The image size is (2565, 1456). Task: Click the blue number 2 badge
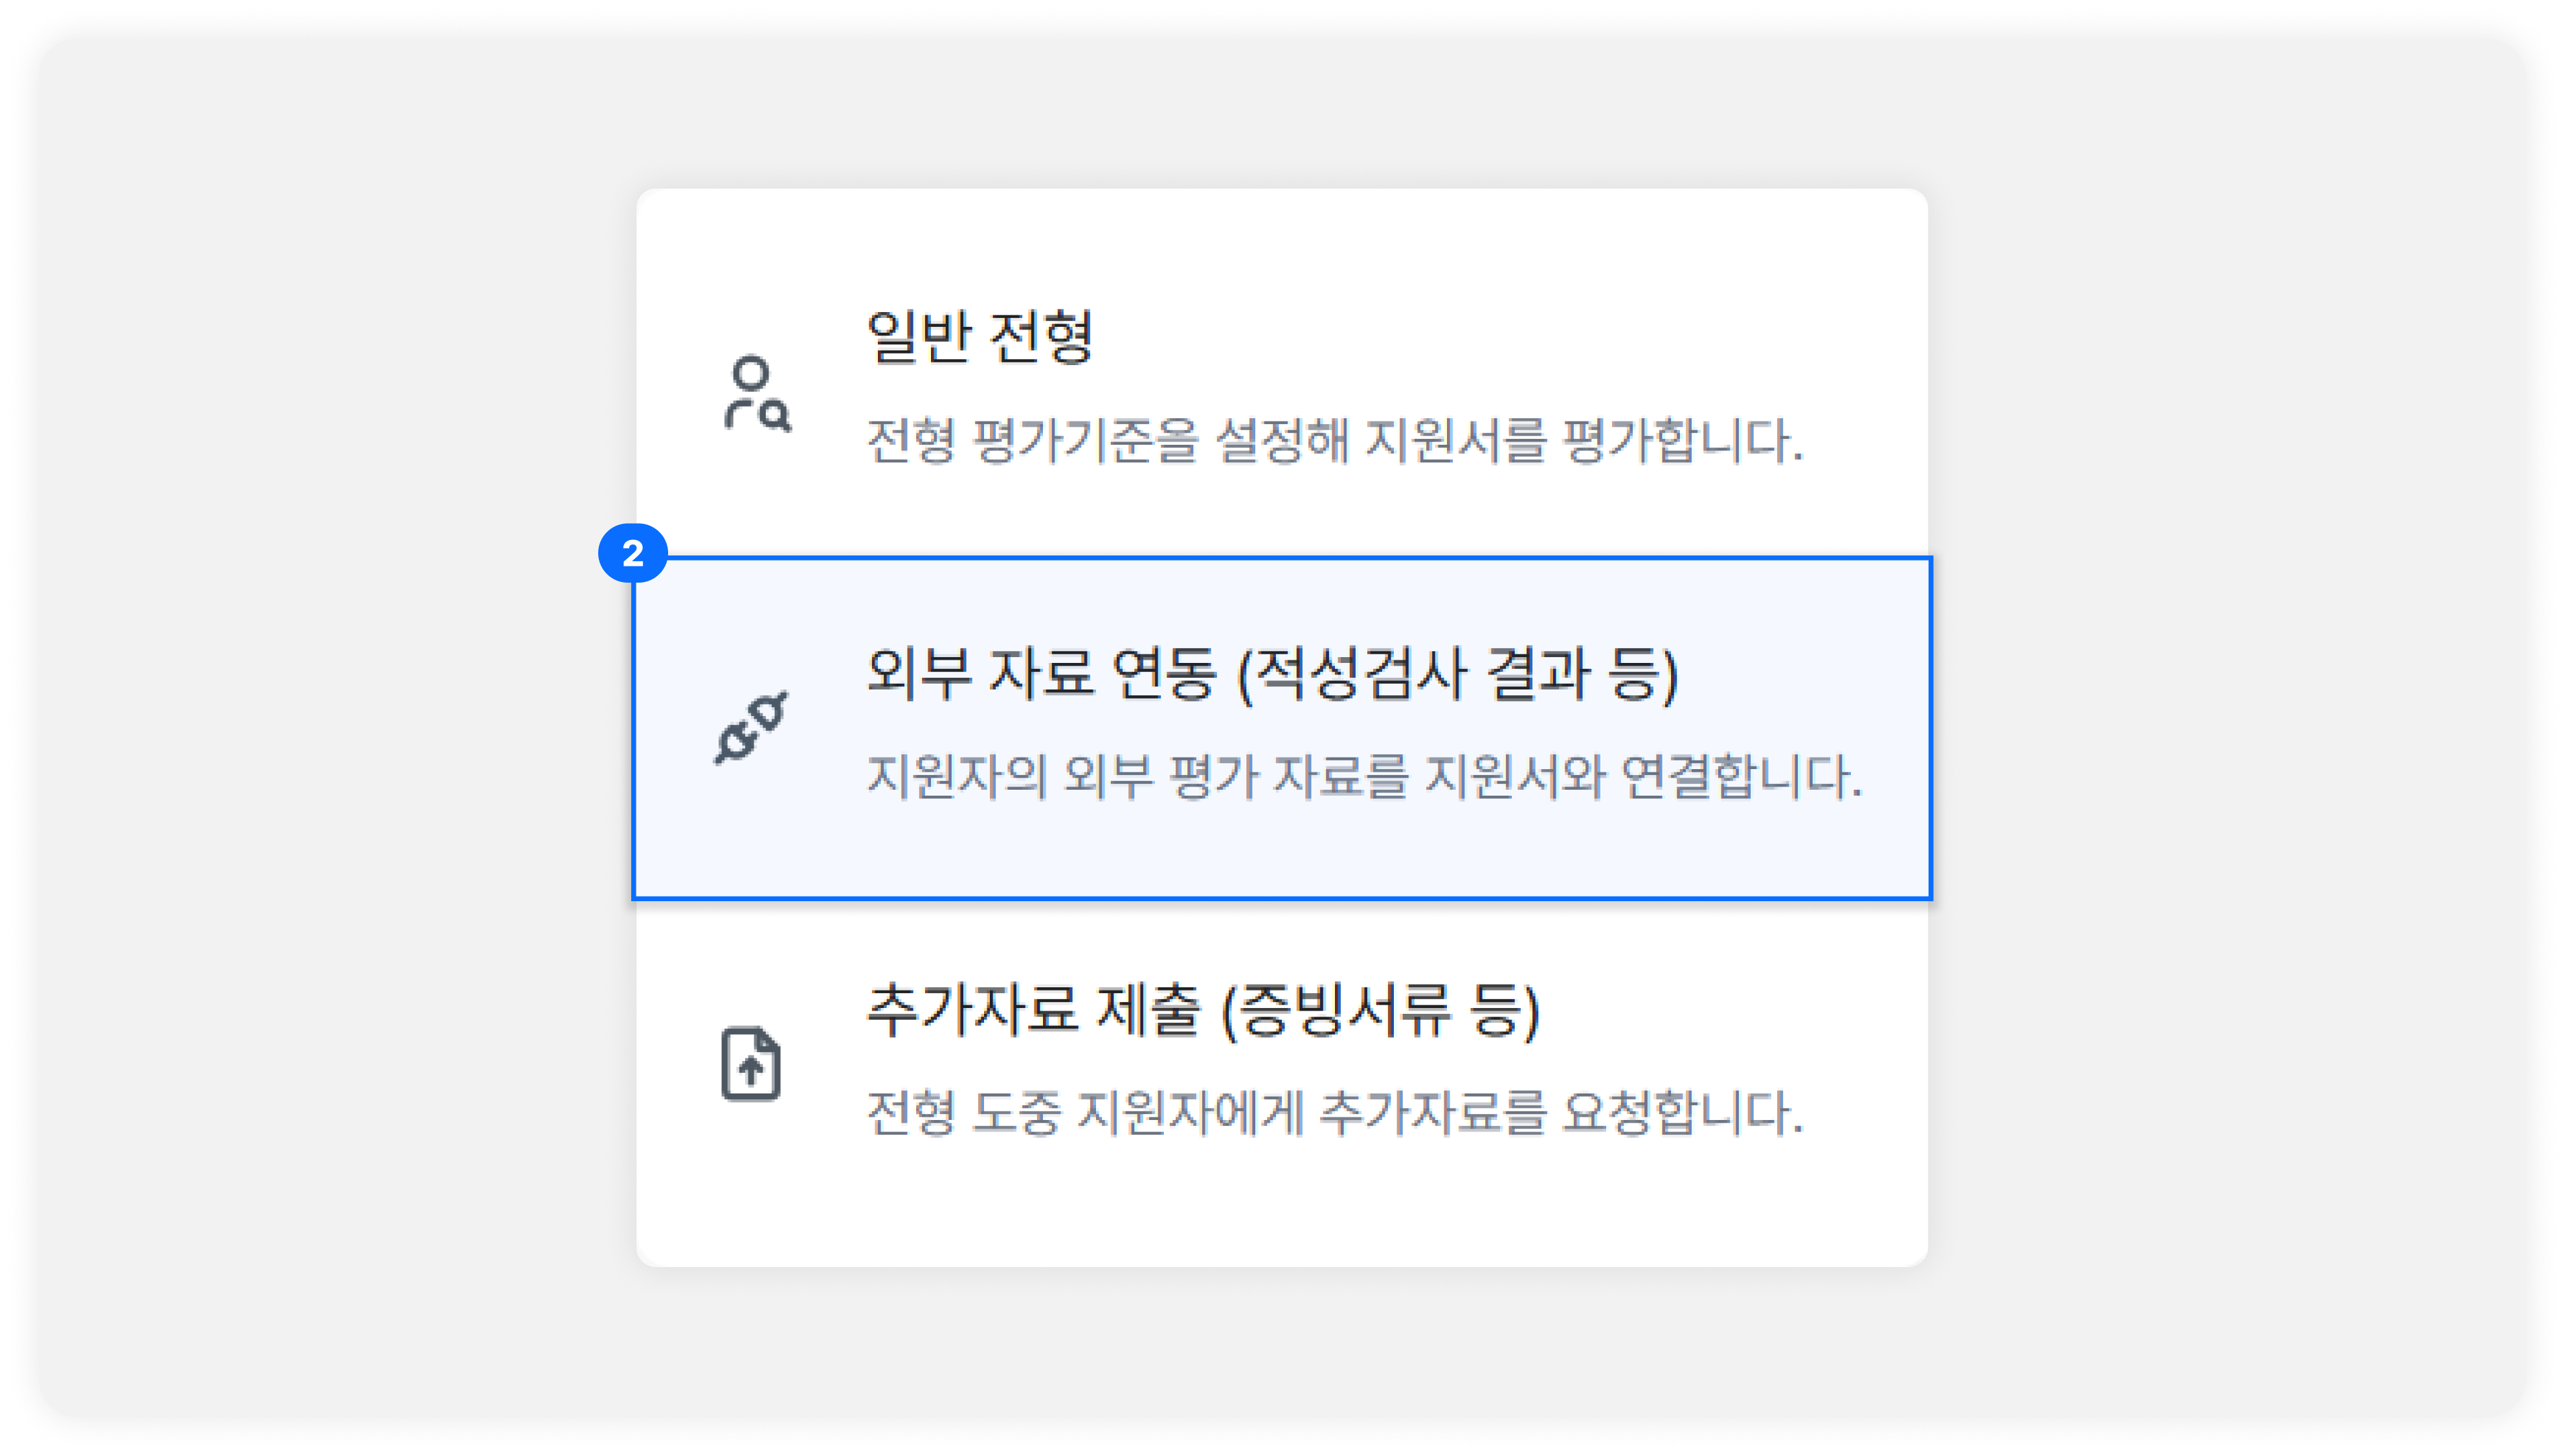click(x=632, y=553)
